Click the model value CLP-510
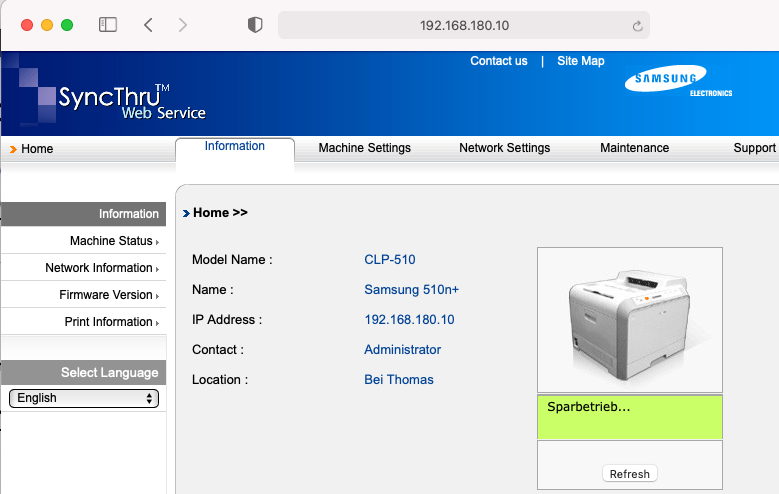779x494 pixels. [390, 259]
